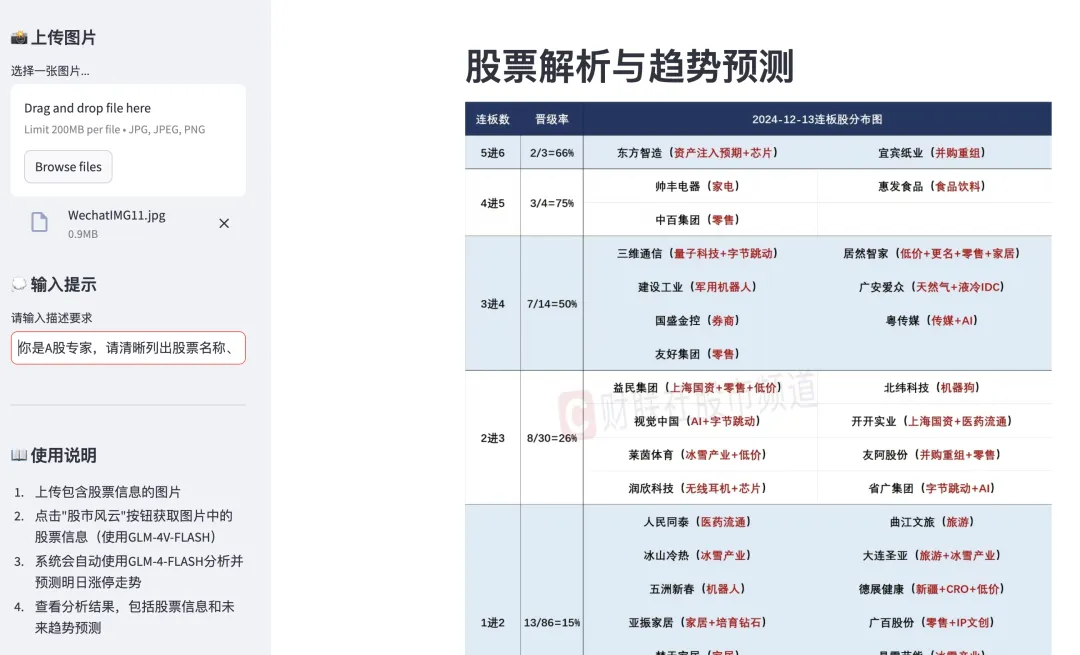The width and height of the screenshot is (1080, 655).
Task: Click instruction step 上传包含股票信息的图片
Action: [x=107, y=492]
